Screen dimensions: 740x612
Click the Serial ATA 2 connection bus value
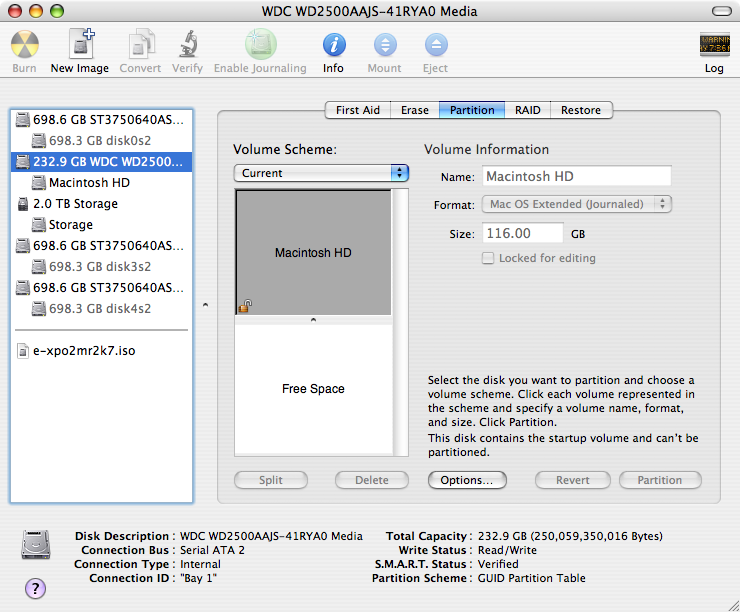[212, 550]
